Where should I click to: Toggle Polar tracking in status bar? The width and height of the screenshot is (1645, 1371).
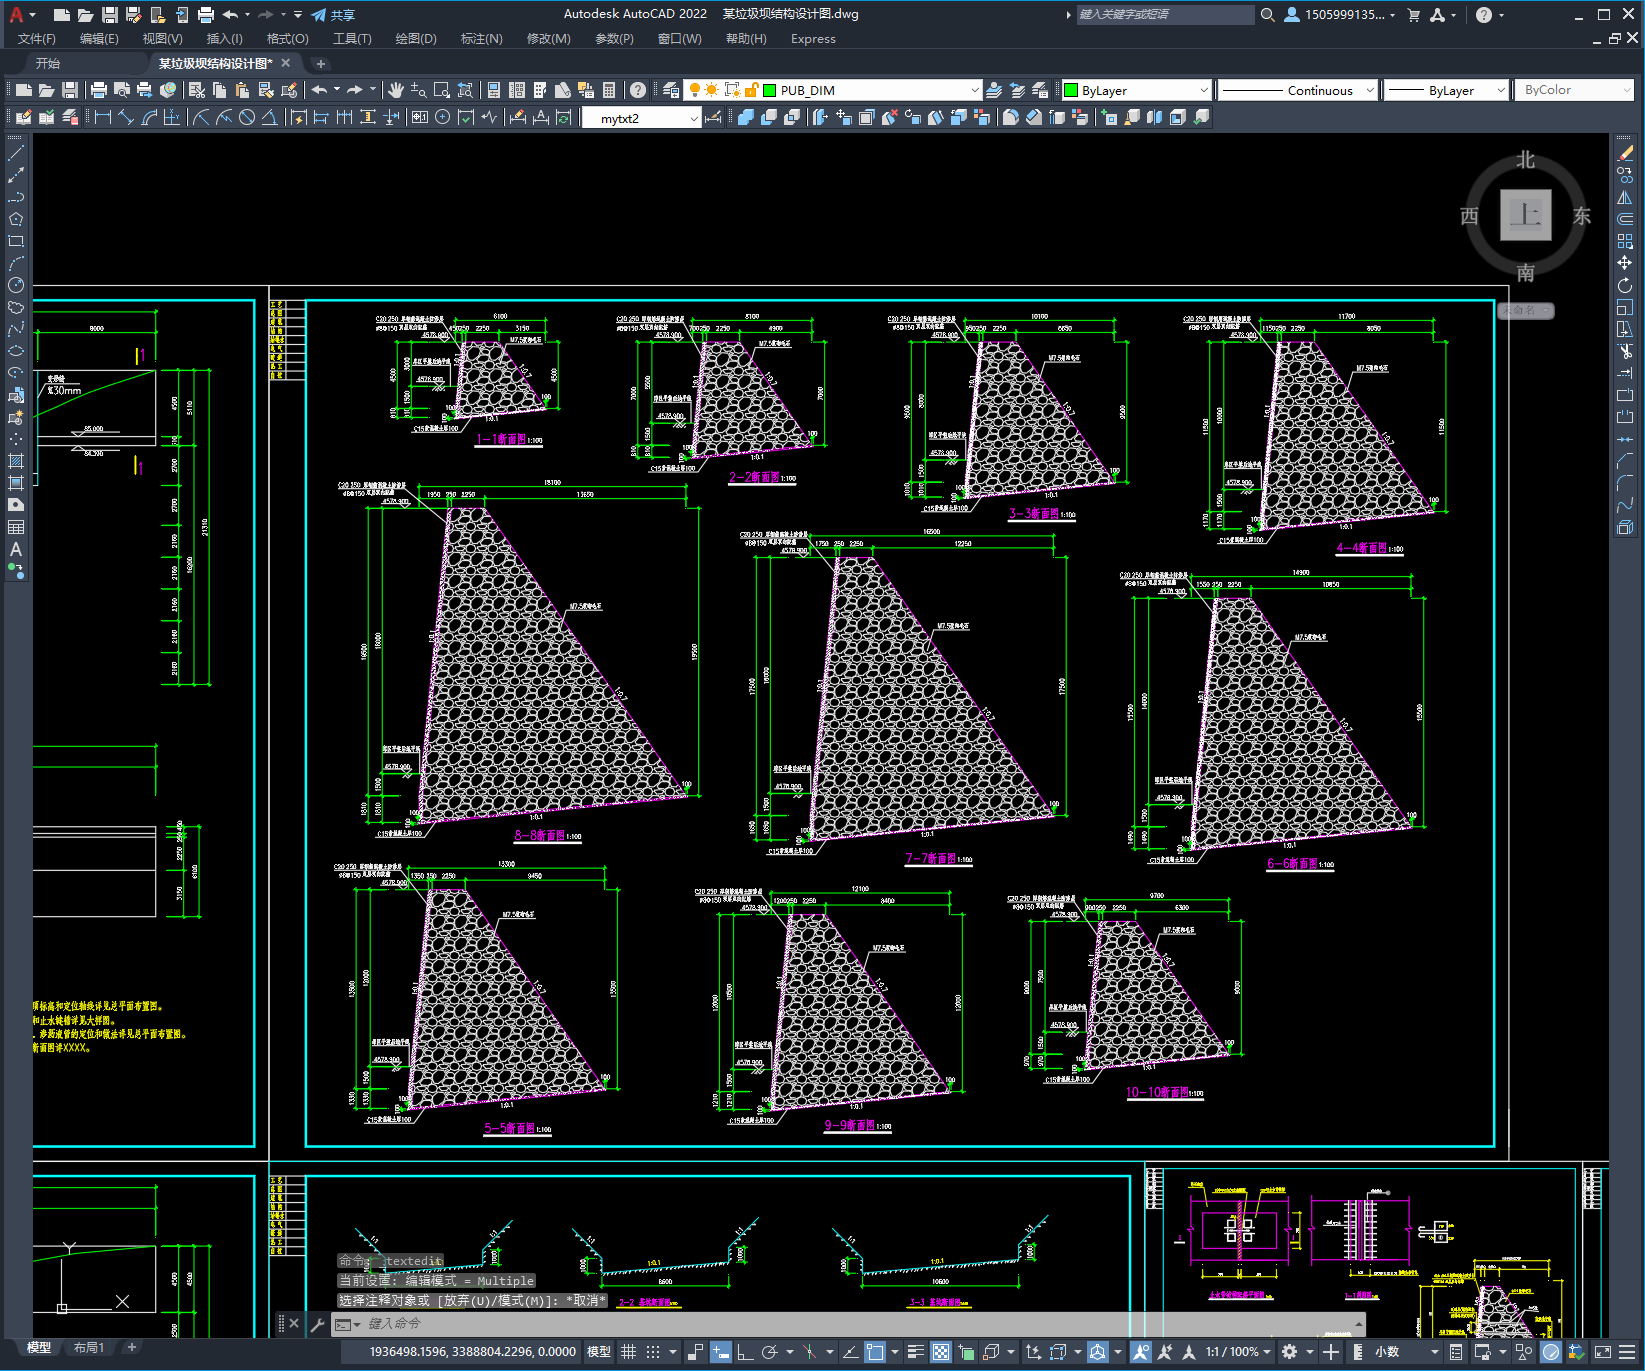click(769, 1352)
